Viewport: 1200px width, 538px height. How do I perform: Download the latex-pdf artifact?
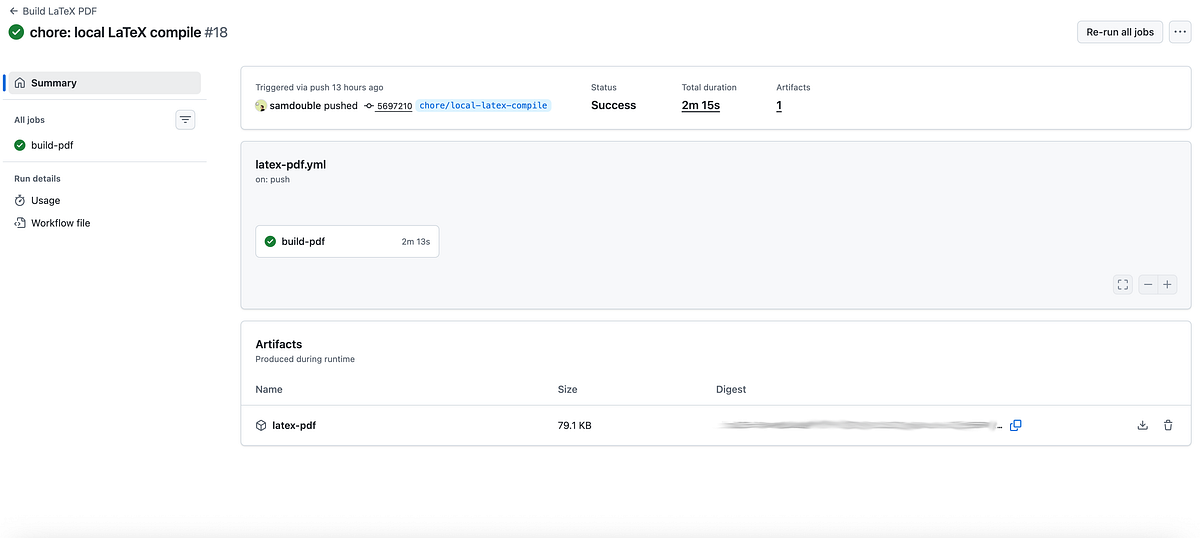pos(1143,425)
